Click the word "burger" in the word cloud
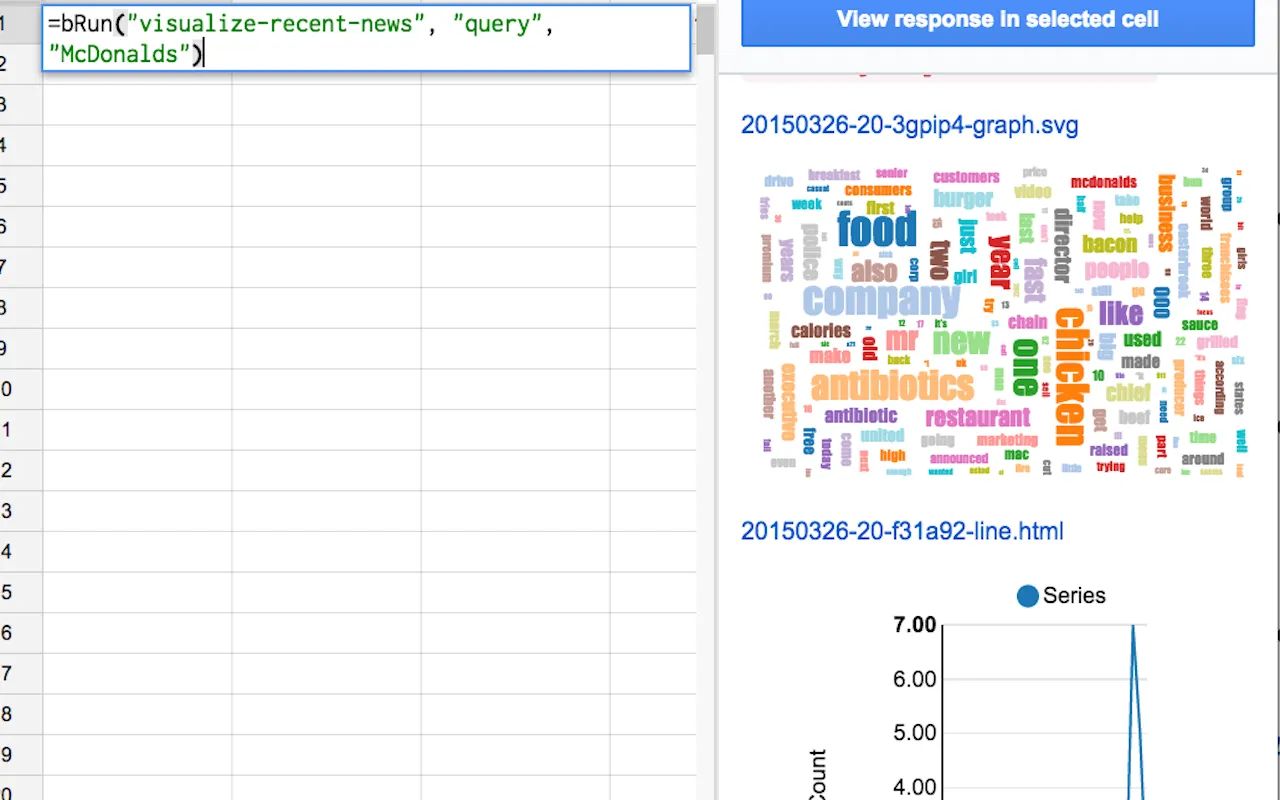This screenshot has width=1280, height=800. tap(963, 198)
